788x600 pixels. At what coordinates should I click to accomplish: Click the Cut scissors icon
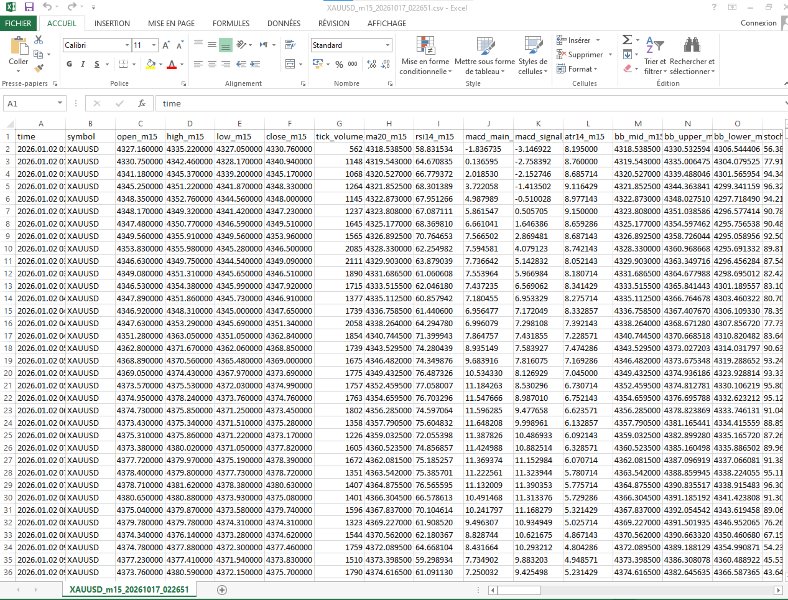tap(39, 40)
